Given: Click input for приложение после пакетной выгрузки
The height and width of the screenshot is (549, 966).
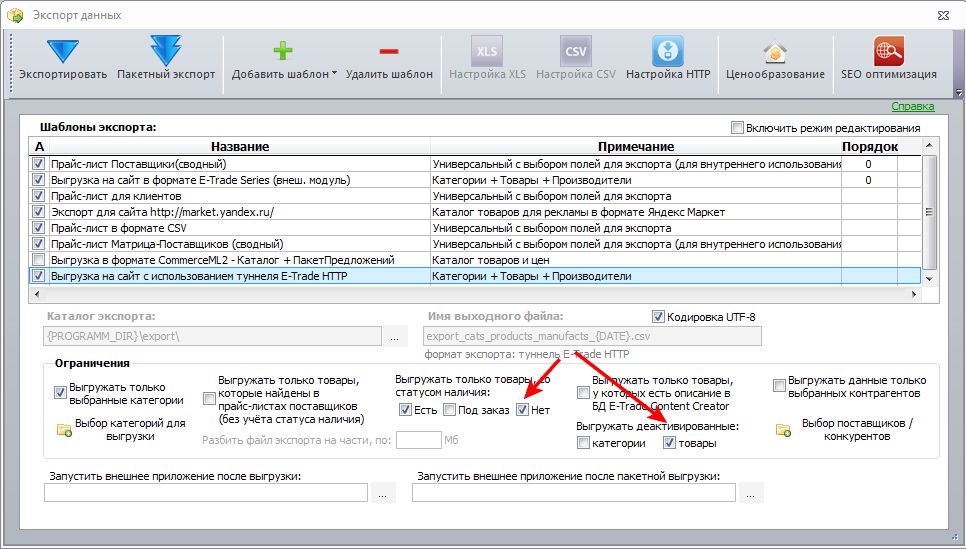Looking at the screenshot, I should pyautogui.click(x=574, y=493).
